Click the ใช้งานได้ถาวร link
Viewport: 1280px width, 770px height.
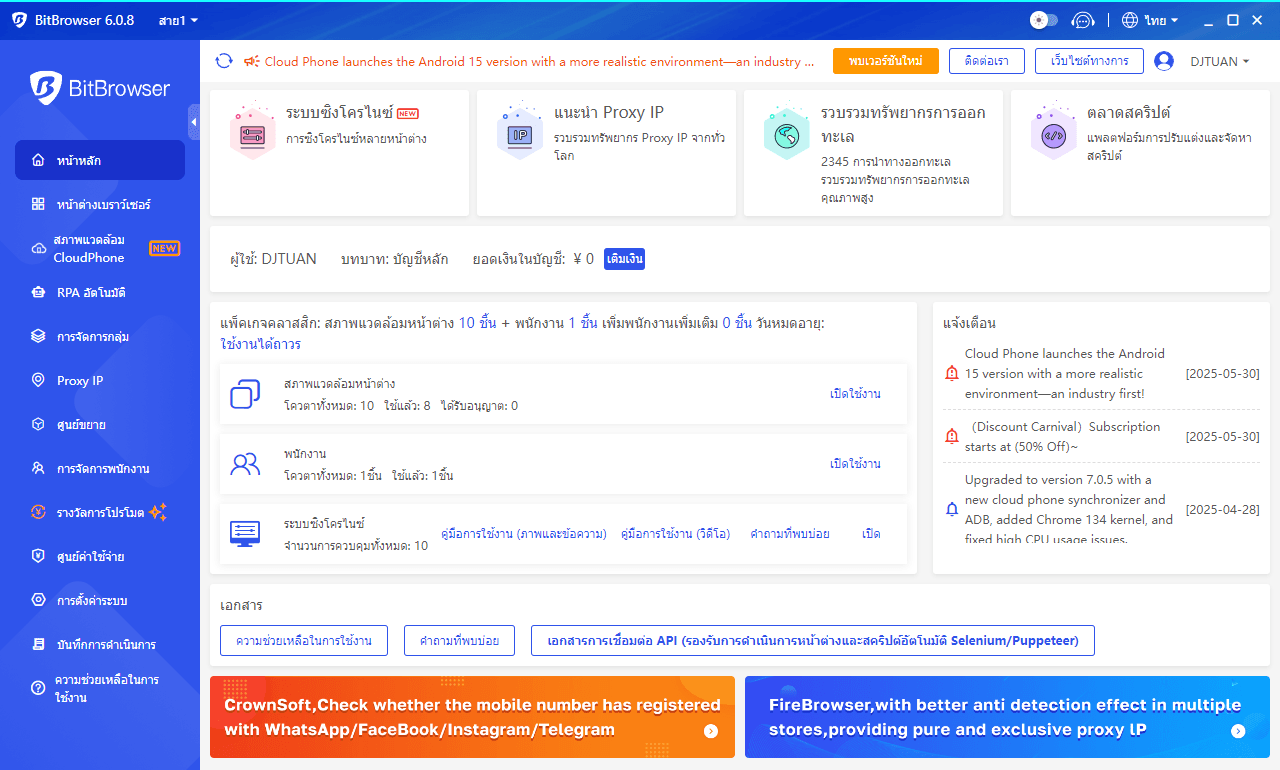260,344
